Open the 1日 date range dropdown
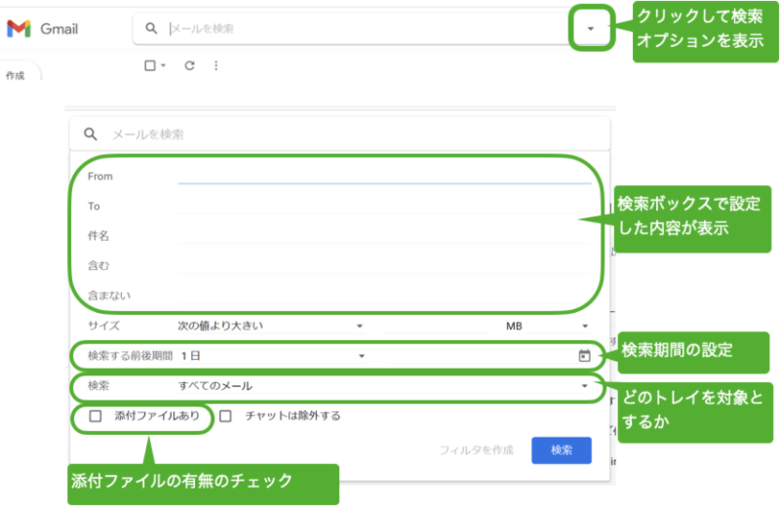The width and height of the screenshot is (780, 506). 272,355
